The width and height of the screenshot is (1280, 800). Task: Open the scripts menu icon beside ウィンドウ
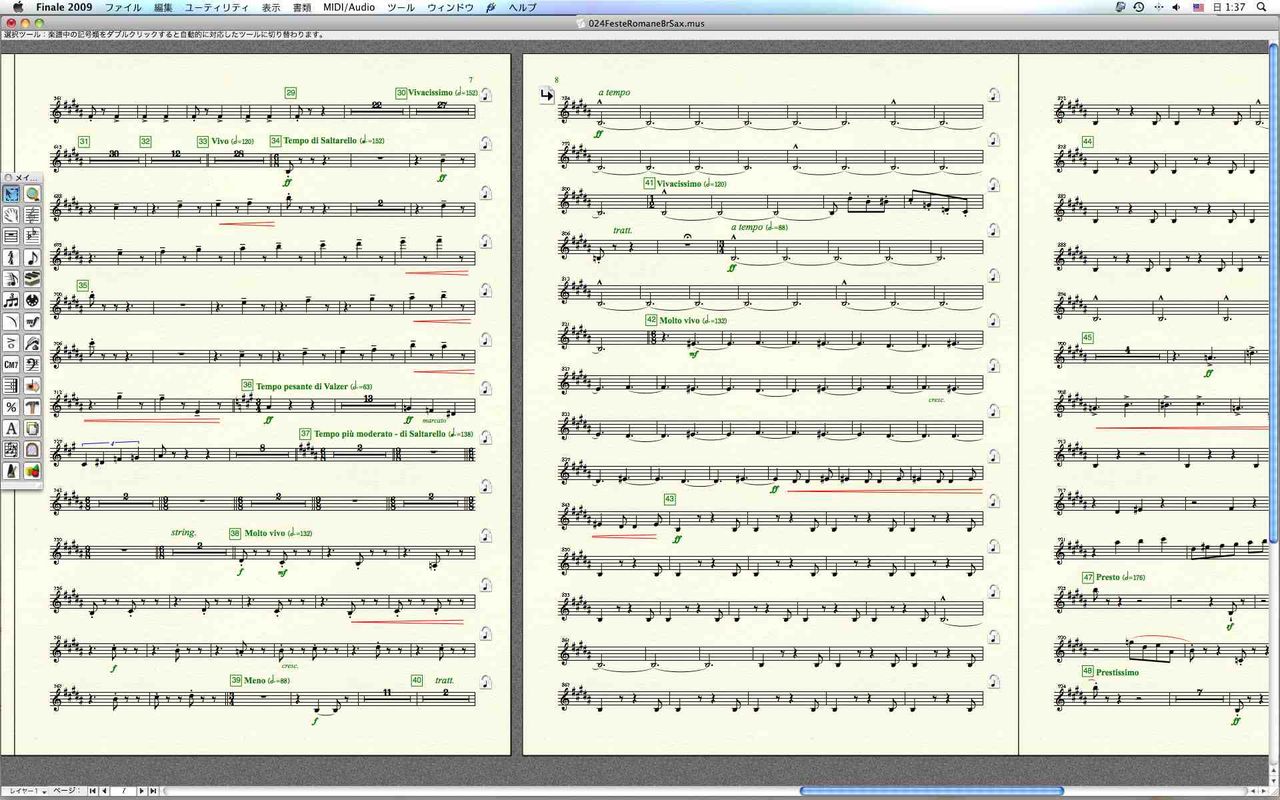click(x=491, y=7)
